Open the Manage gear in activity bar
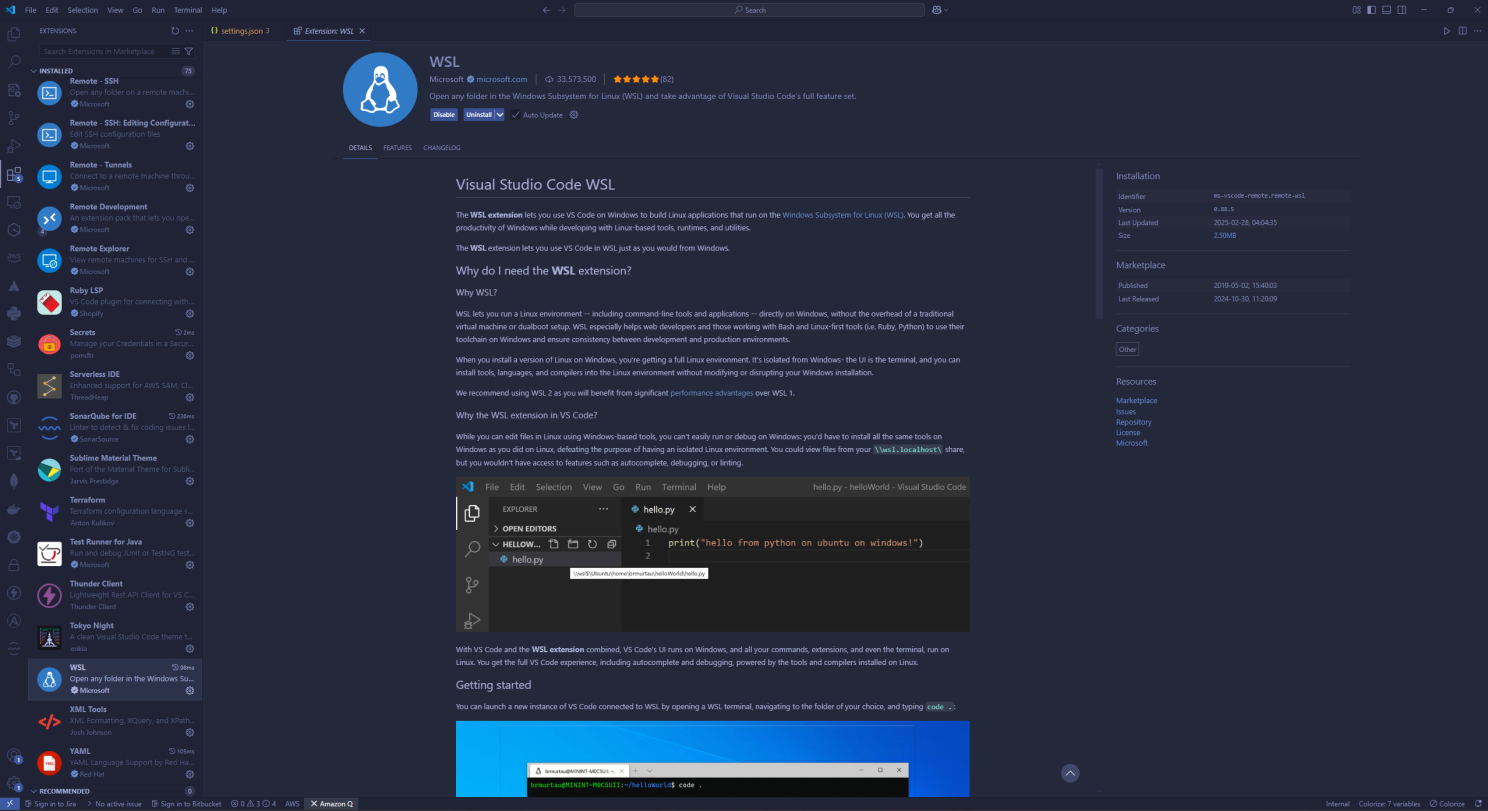 (14, 783)
